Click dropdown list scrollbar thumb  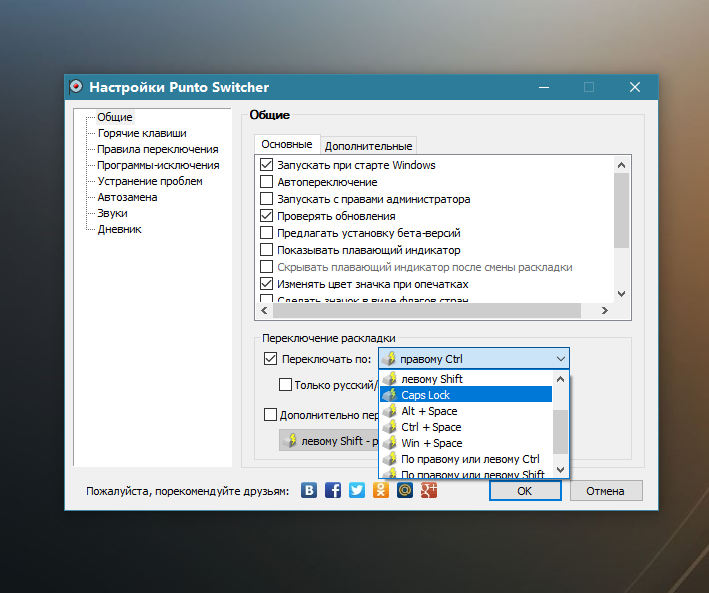click(561, 432)
